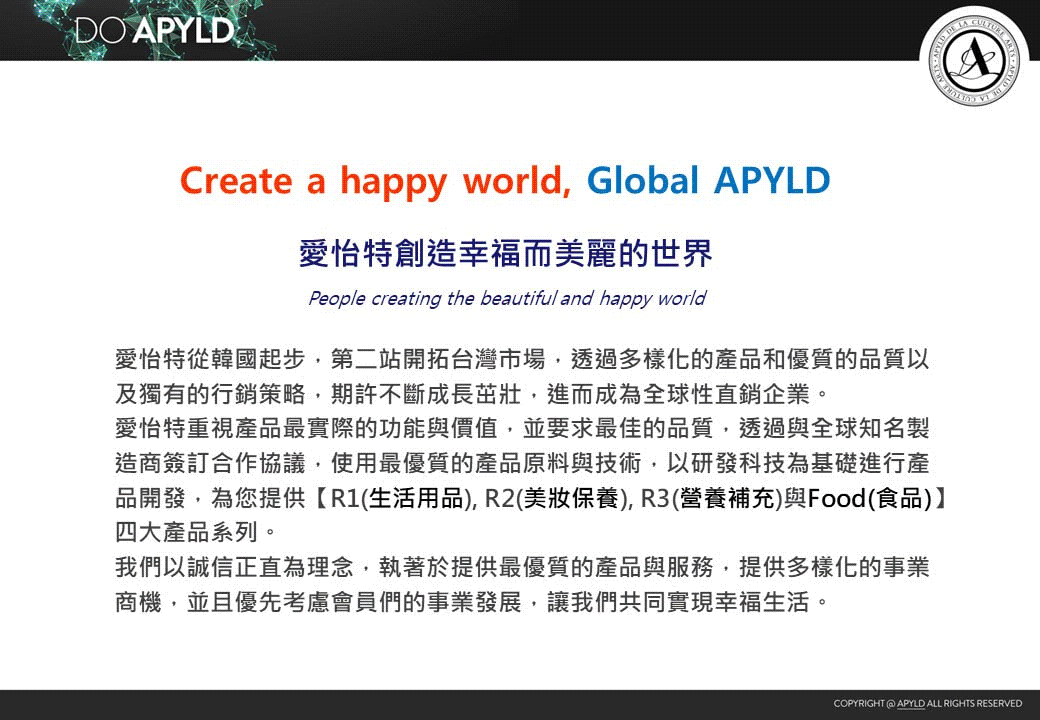Click the DO APYLD logo in the header
This screenshot has height=720, width=1040.
(155, 30)
